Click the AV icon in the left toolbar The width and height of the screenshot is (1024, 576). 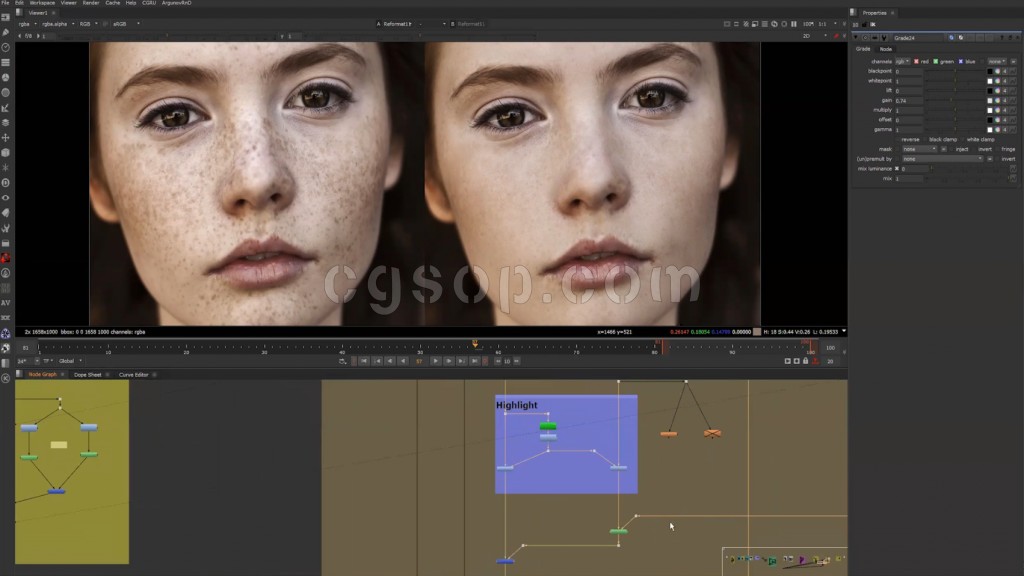click(x=6, y=302)
